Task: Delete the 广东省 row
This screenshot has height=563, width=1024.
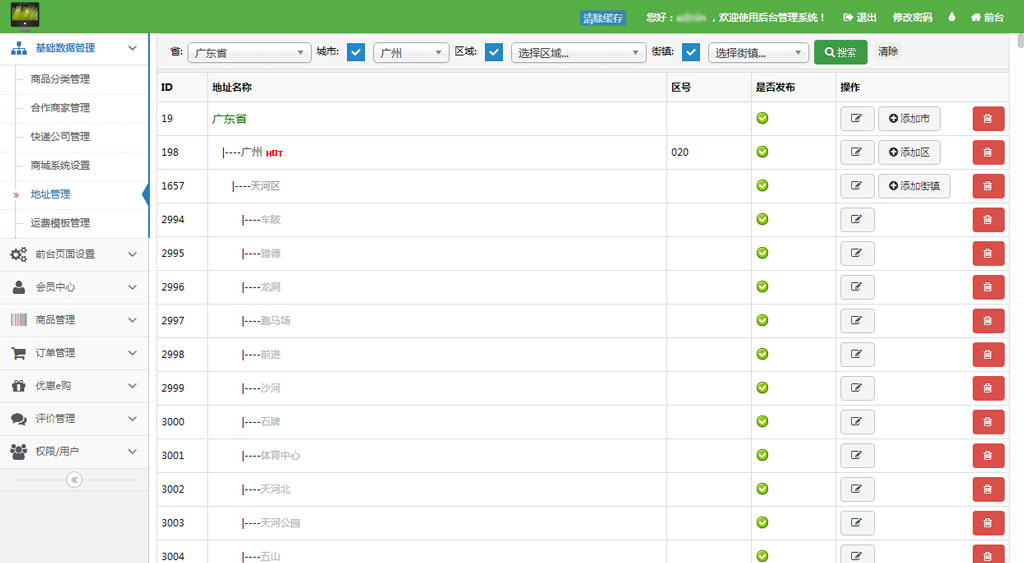Action: click(x=988, y=119)
